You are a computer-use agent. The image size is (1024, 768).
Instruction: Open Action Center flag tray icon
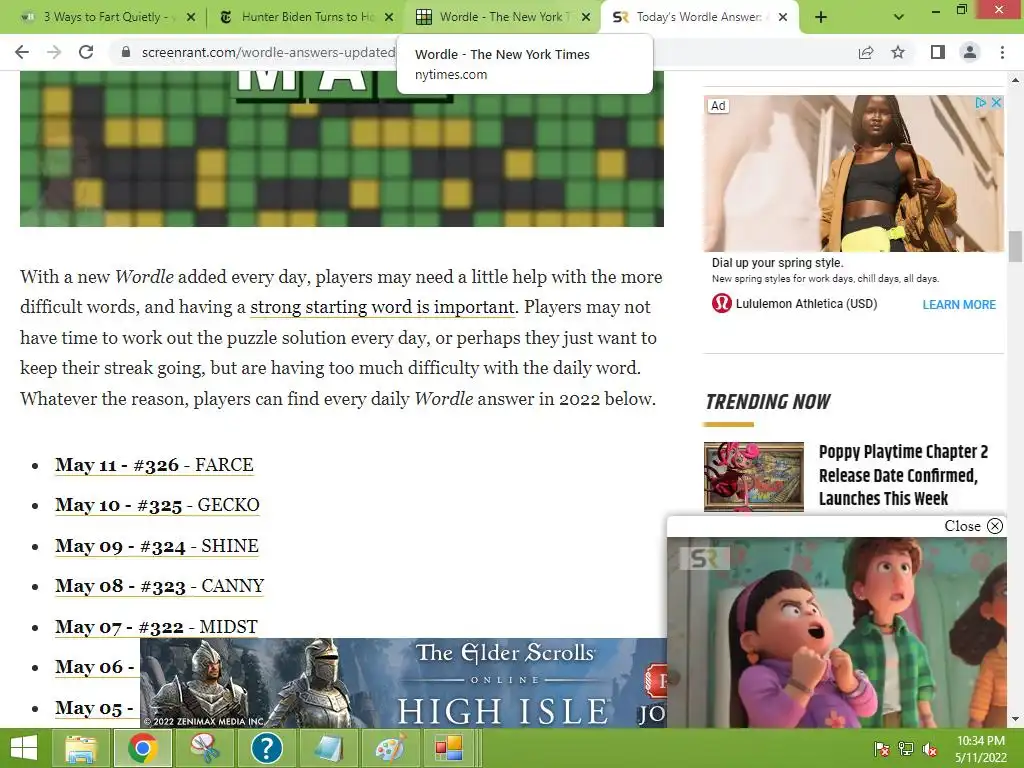(x=882, y=749)
